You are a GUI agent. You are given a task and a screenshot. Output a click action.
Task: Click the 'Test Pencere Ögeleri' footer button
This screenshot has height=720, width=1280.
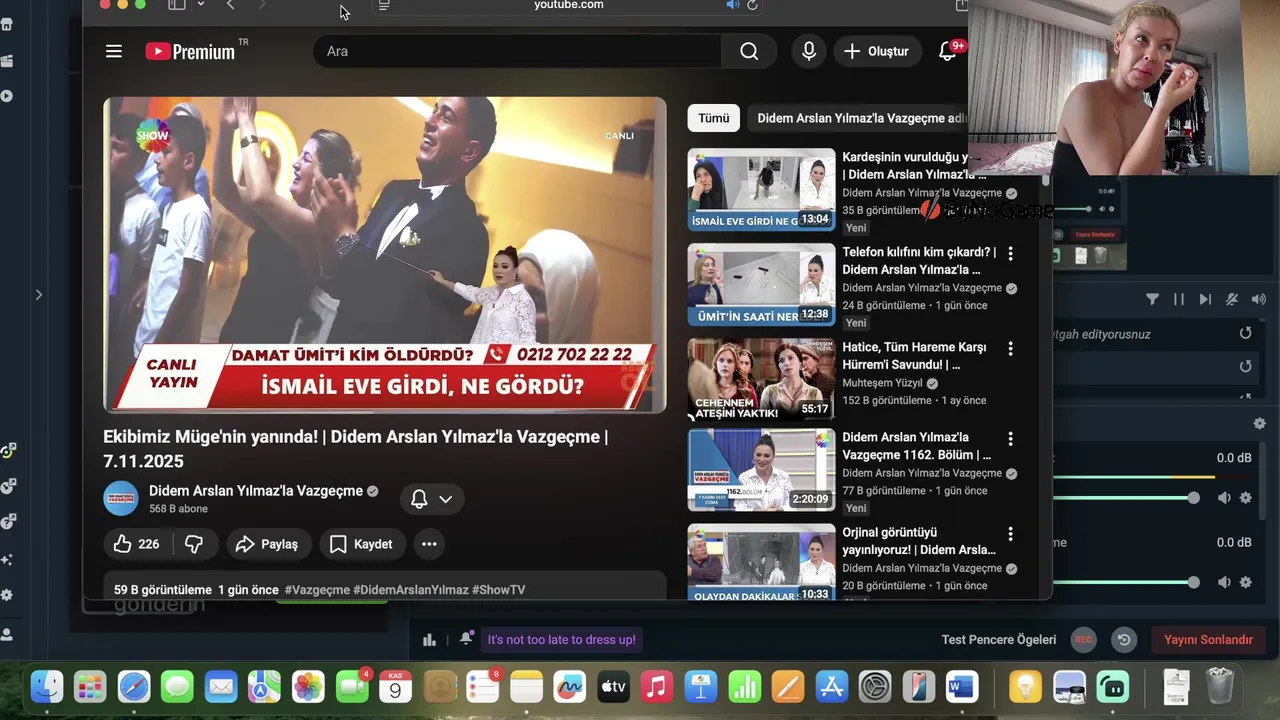998,640
